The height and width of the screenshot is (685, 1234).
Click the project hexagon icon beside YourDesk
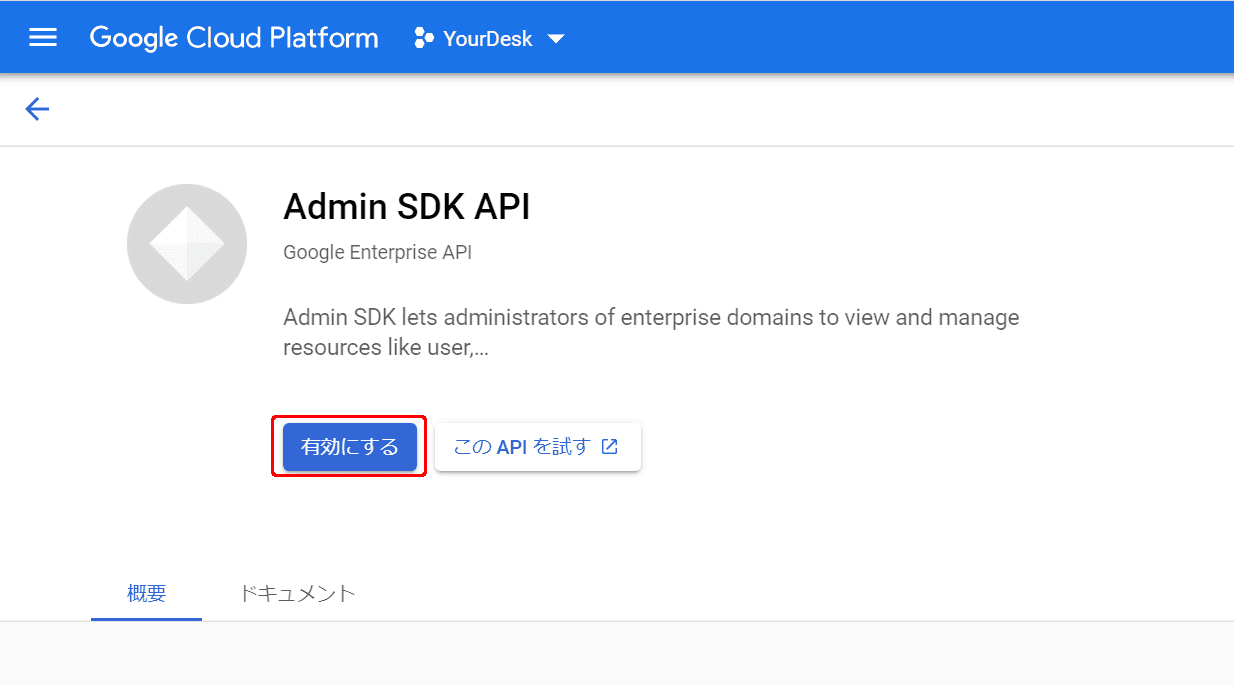[424, 39]
